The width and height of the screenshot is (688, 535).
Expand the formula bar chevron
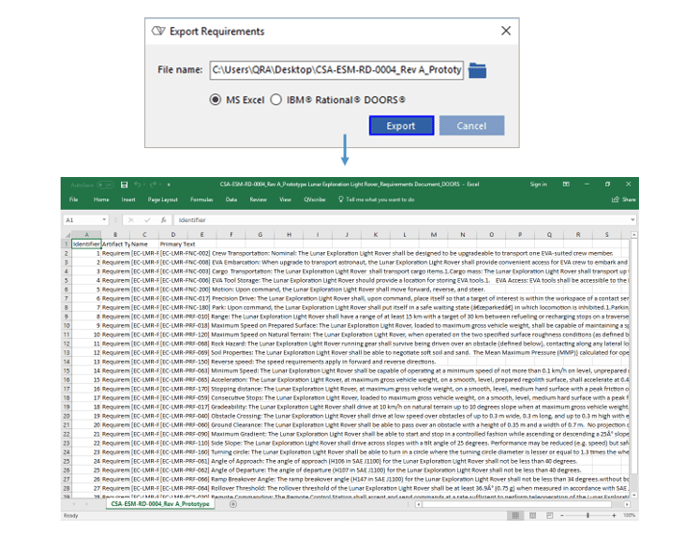[632, 220]
